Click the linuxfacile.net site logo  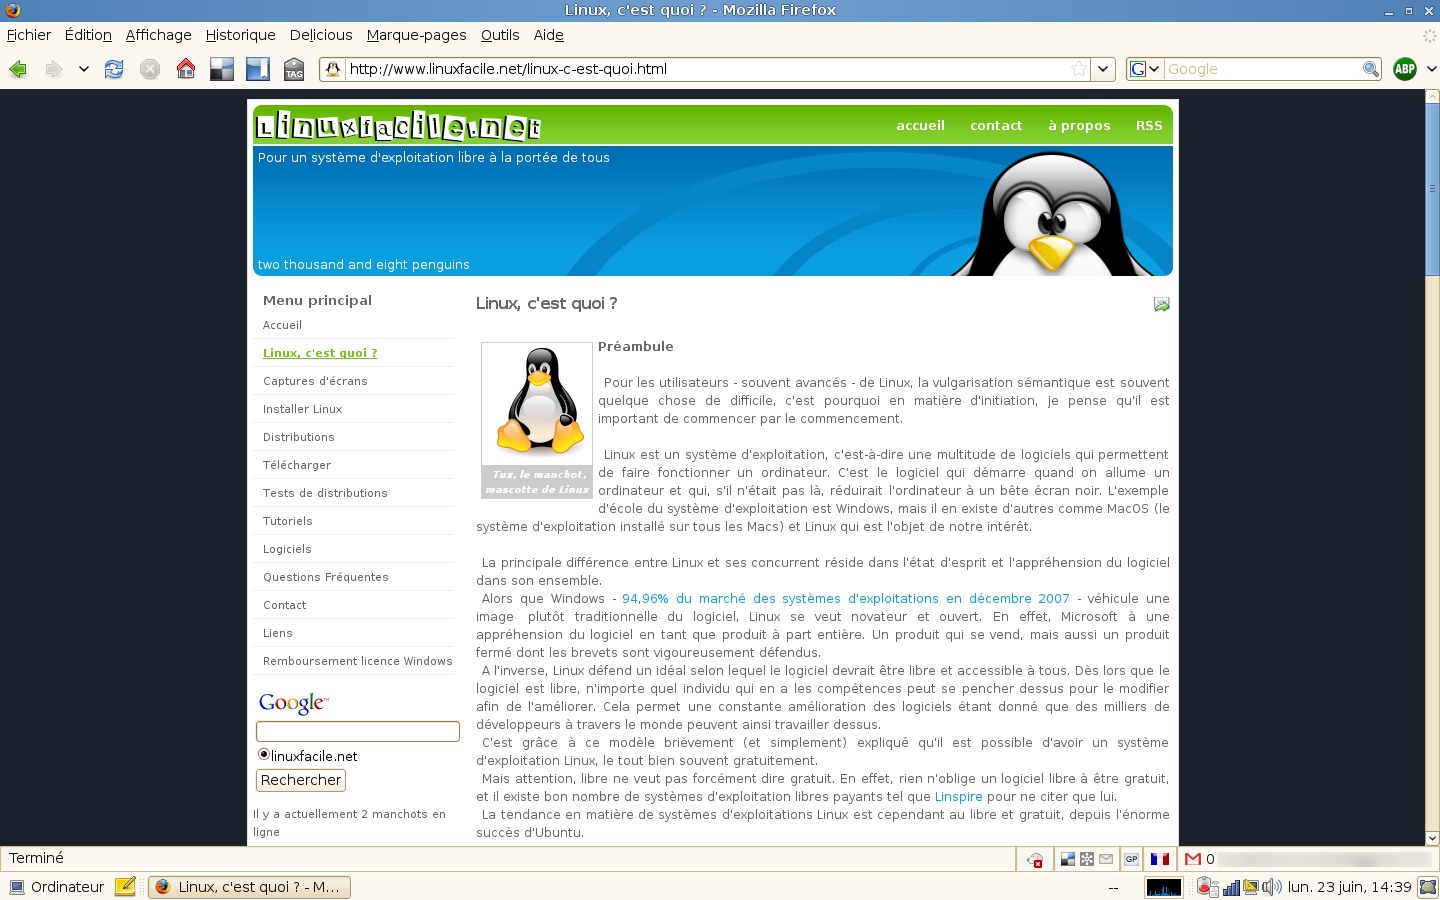pos(398,126)
